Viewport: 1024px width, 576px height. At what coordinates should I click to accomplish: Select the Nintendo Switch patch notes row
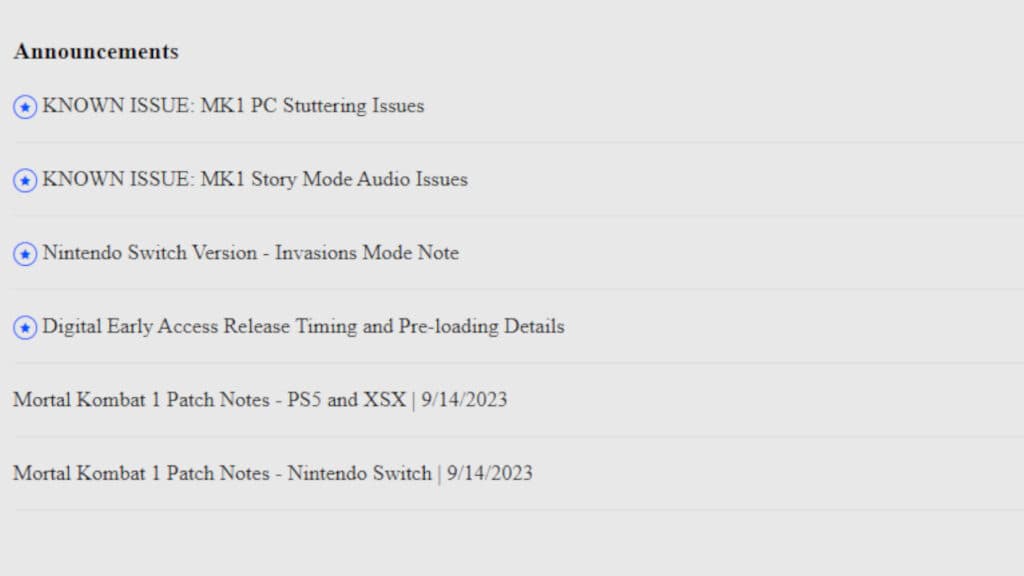[272, 473]
